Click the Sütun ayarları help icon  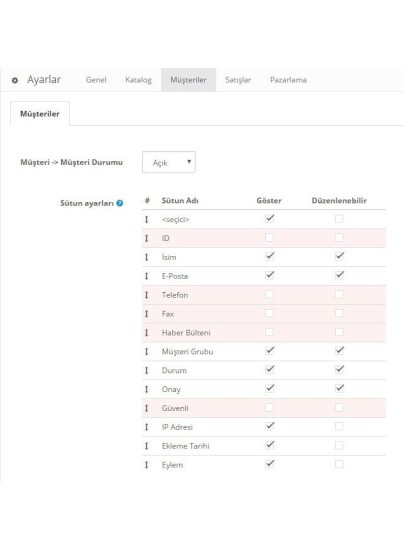(x=120, y=203)
